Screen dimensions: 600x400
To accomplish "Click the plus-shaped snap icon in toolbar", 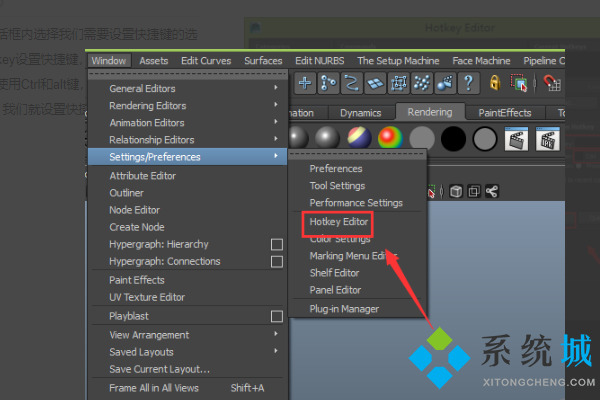I will (306, 84).
